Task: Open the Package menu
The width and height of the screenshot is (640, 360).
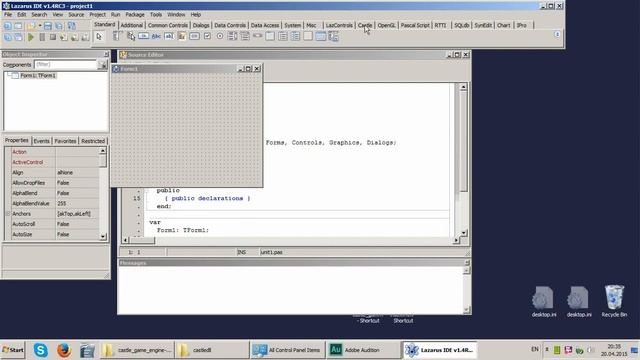Action: 135,15
